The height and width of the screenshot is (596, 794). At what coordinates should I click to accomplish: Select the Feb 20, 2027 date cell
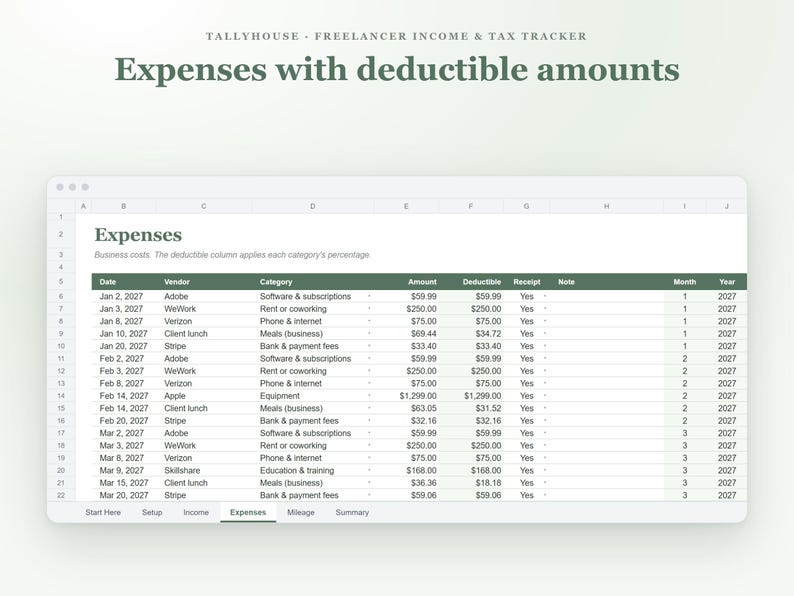tap(124, 421)
